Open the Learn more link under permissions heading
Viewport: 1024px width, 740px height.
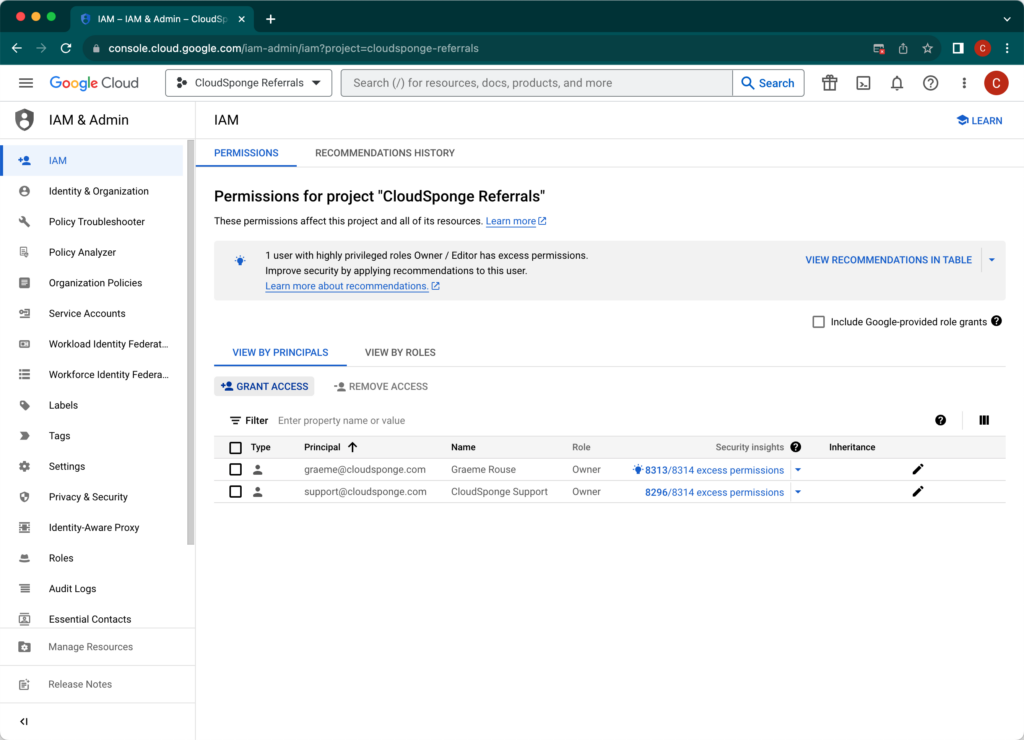coord(516,221)
